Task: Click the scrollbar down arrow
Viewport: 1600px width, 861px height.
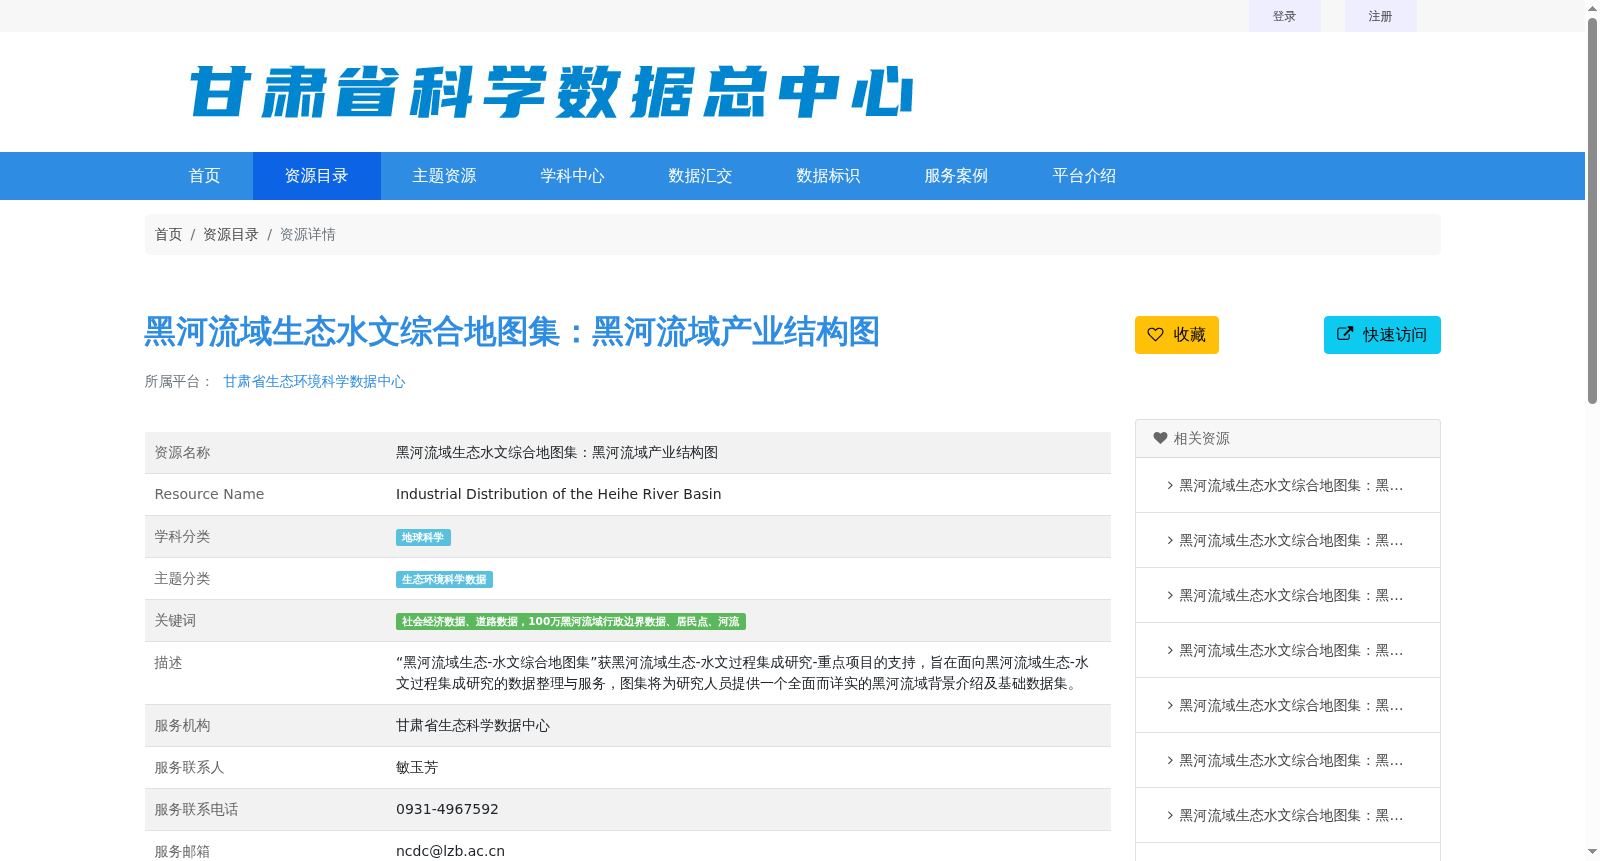Action: pos(1592,852)
